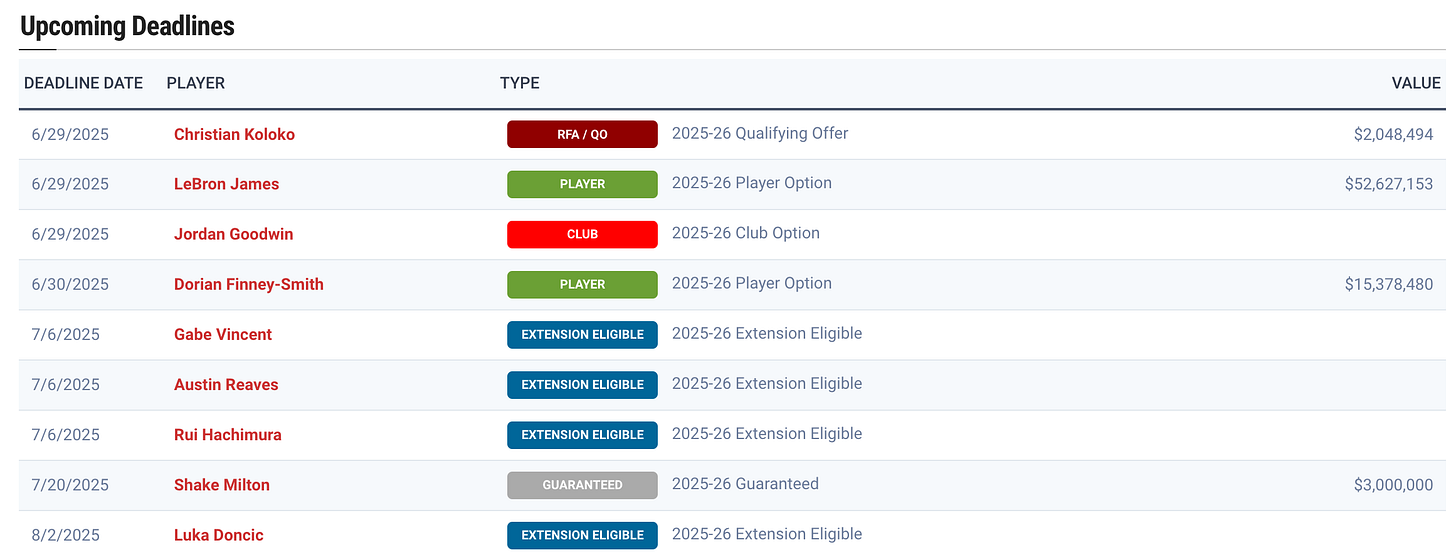Click LeBron James's PLAYER option badge
This screenshot has width=1456, height=557.
(x=582, y=184)
